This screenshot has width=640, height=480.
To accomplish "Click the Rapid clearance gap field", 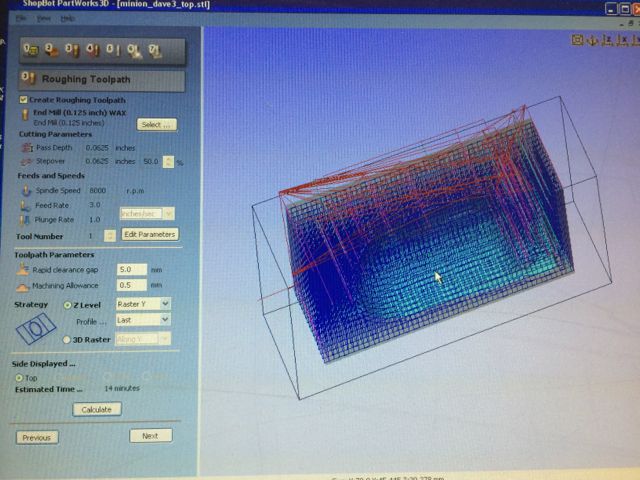I will pyautogui.click(x=132, y=269).
